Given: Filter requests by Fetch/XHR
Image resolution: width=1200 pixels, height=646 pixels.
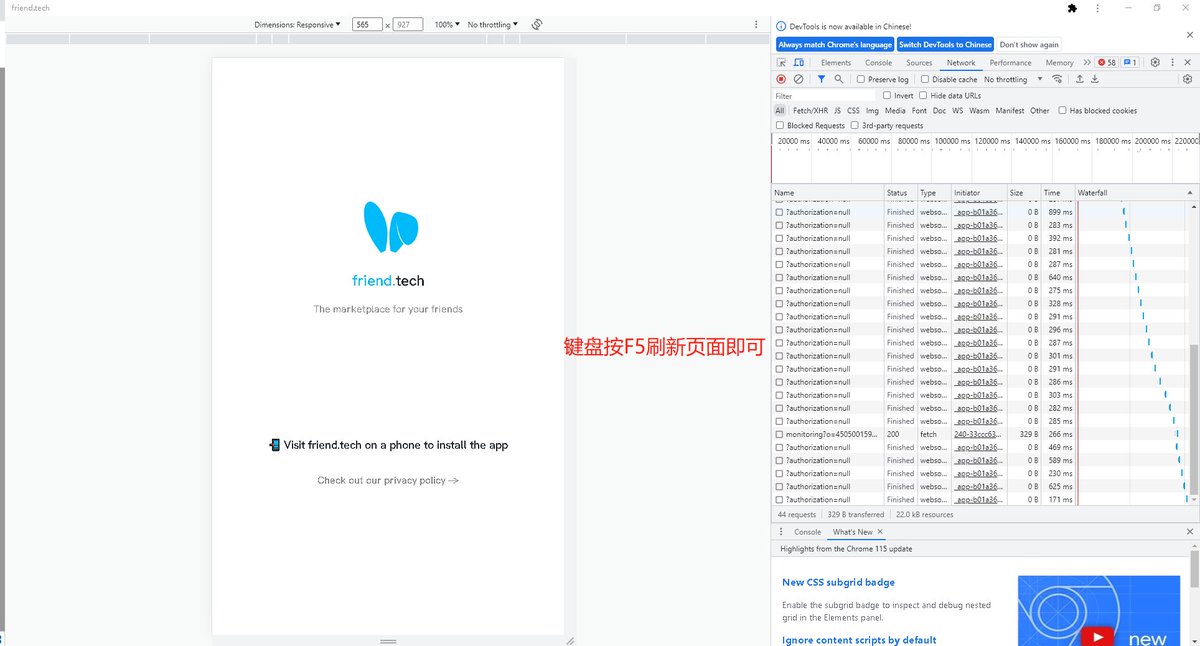Looking at the screenshot, I should tap(810, 111).
